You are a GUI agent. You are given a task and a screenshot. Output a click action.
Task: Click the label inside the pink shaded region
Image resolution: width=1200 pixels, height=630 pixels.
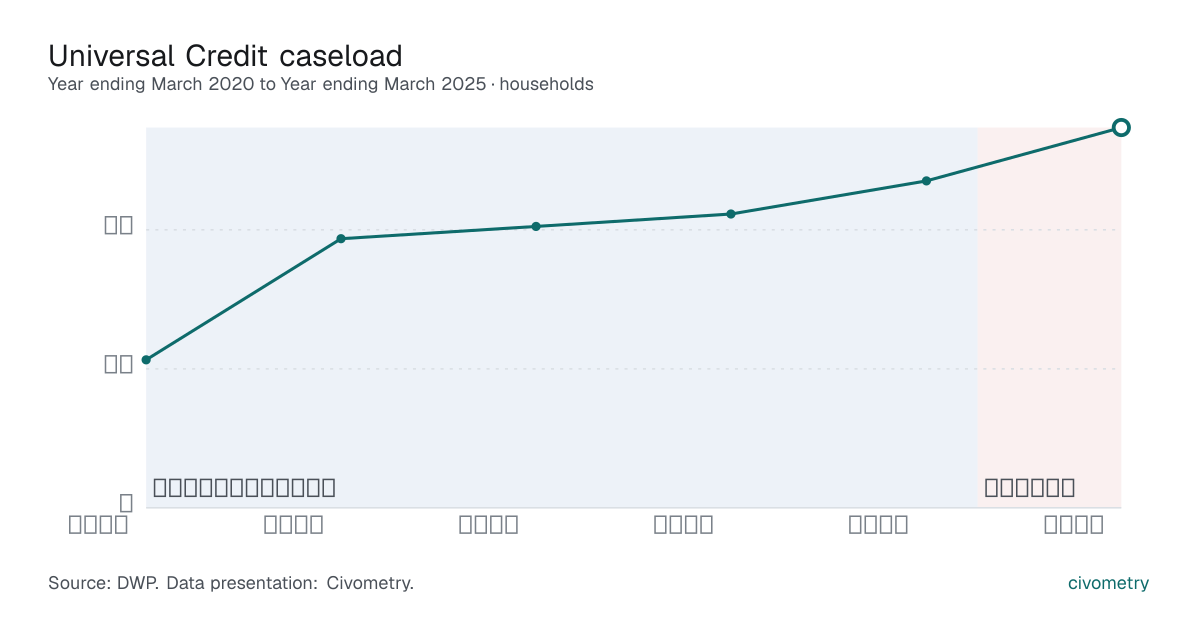tap(1030, 488)
